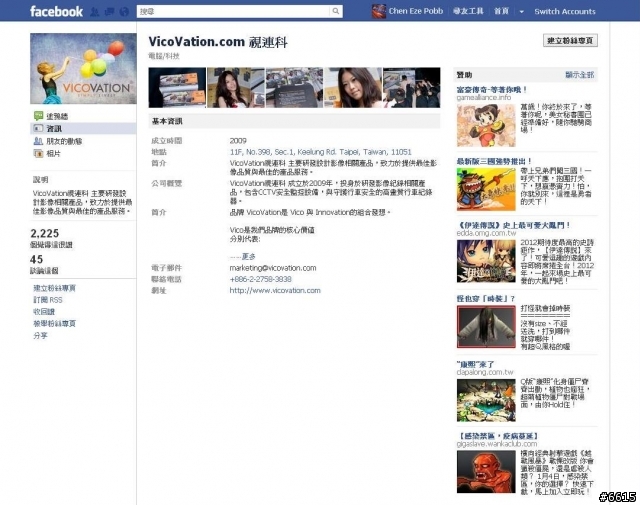Click the friends activity people icon
The height and width of the screenshot is (505, 640).
point(38,141)
